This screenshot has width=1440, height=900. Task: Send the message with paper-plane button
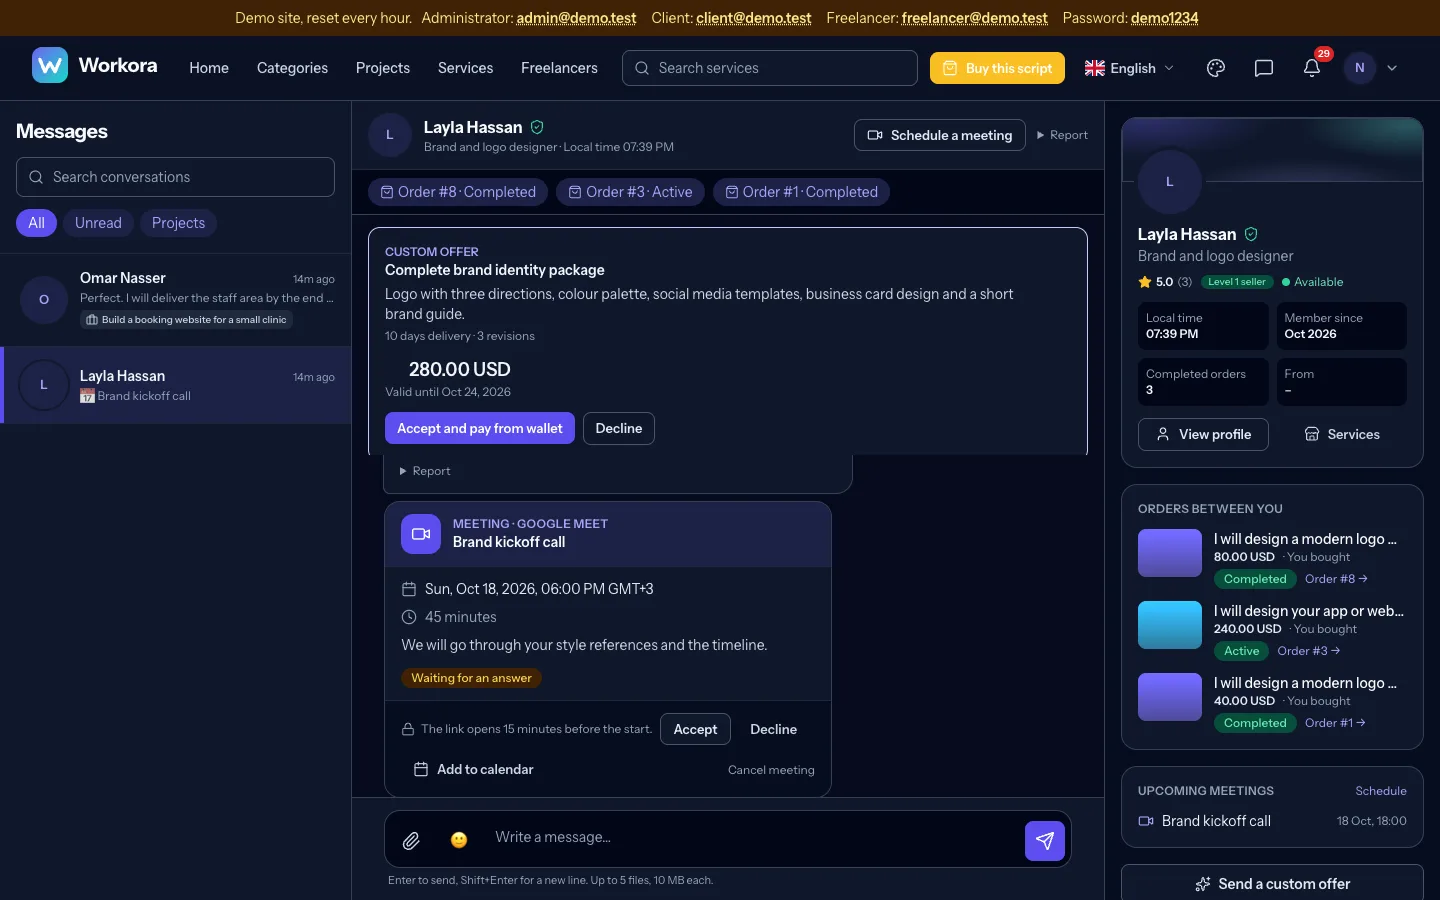1045,841
